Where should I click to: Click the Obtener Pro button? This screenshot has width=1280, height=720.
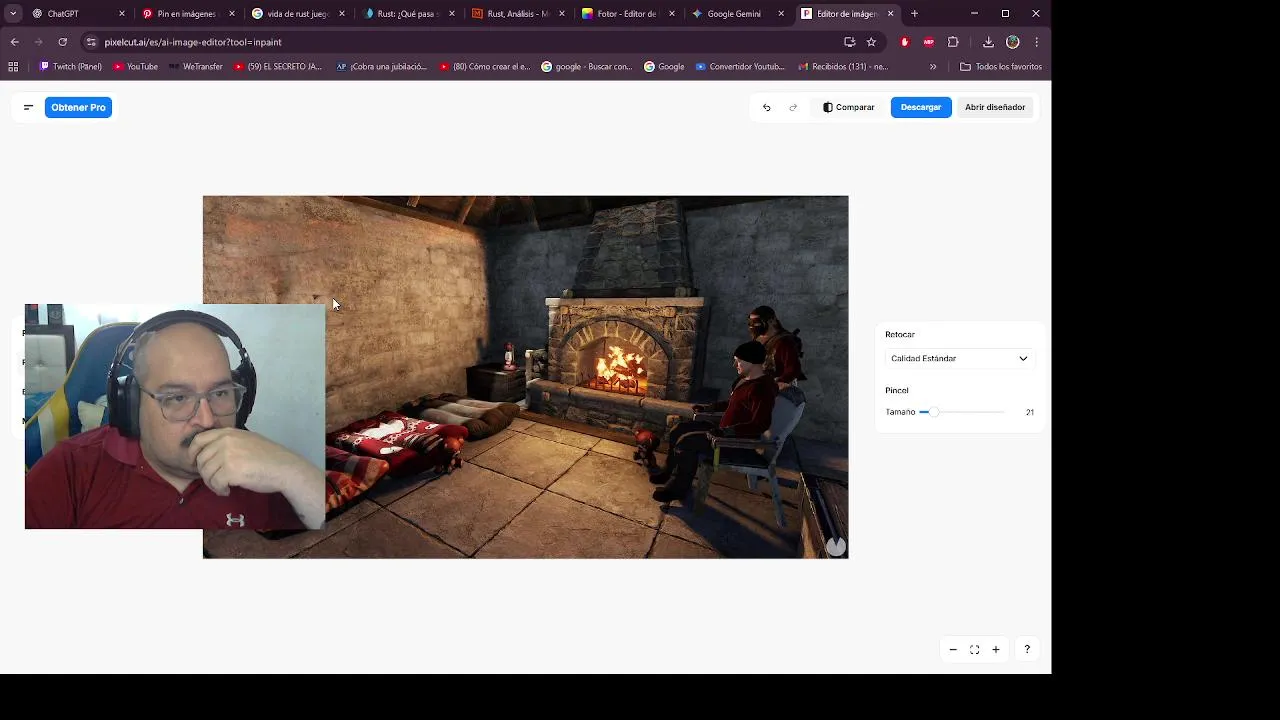coord(78,107)
